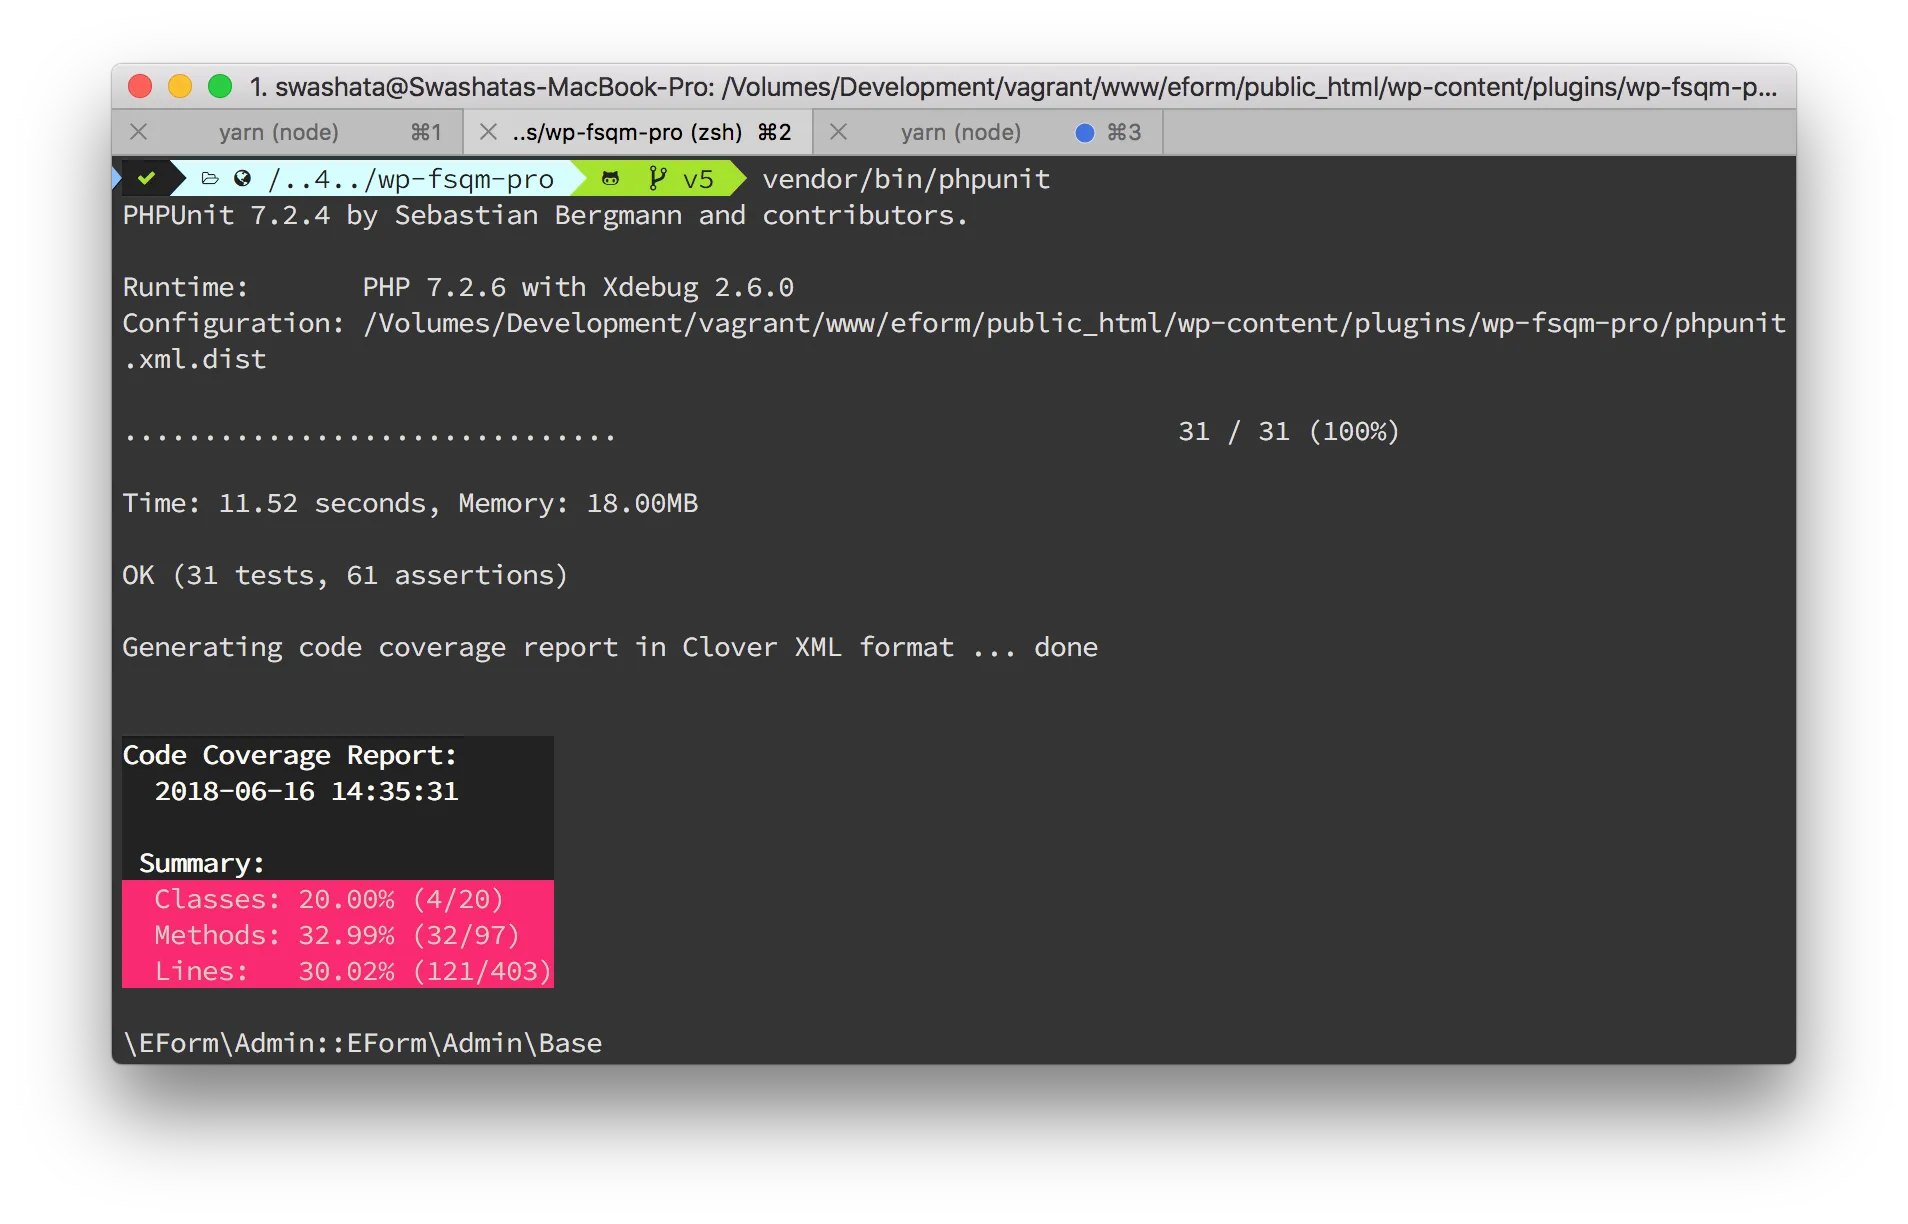Image resolution: width=1908 pixels, height=1224 pixels.
Task: Click the .xml.dist wrapped filename
Action: pyautogui.click(x=195, y=360)
